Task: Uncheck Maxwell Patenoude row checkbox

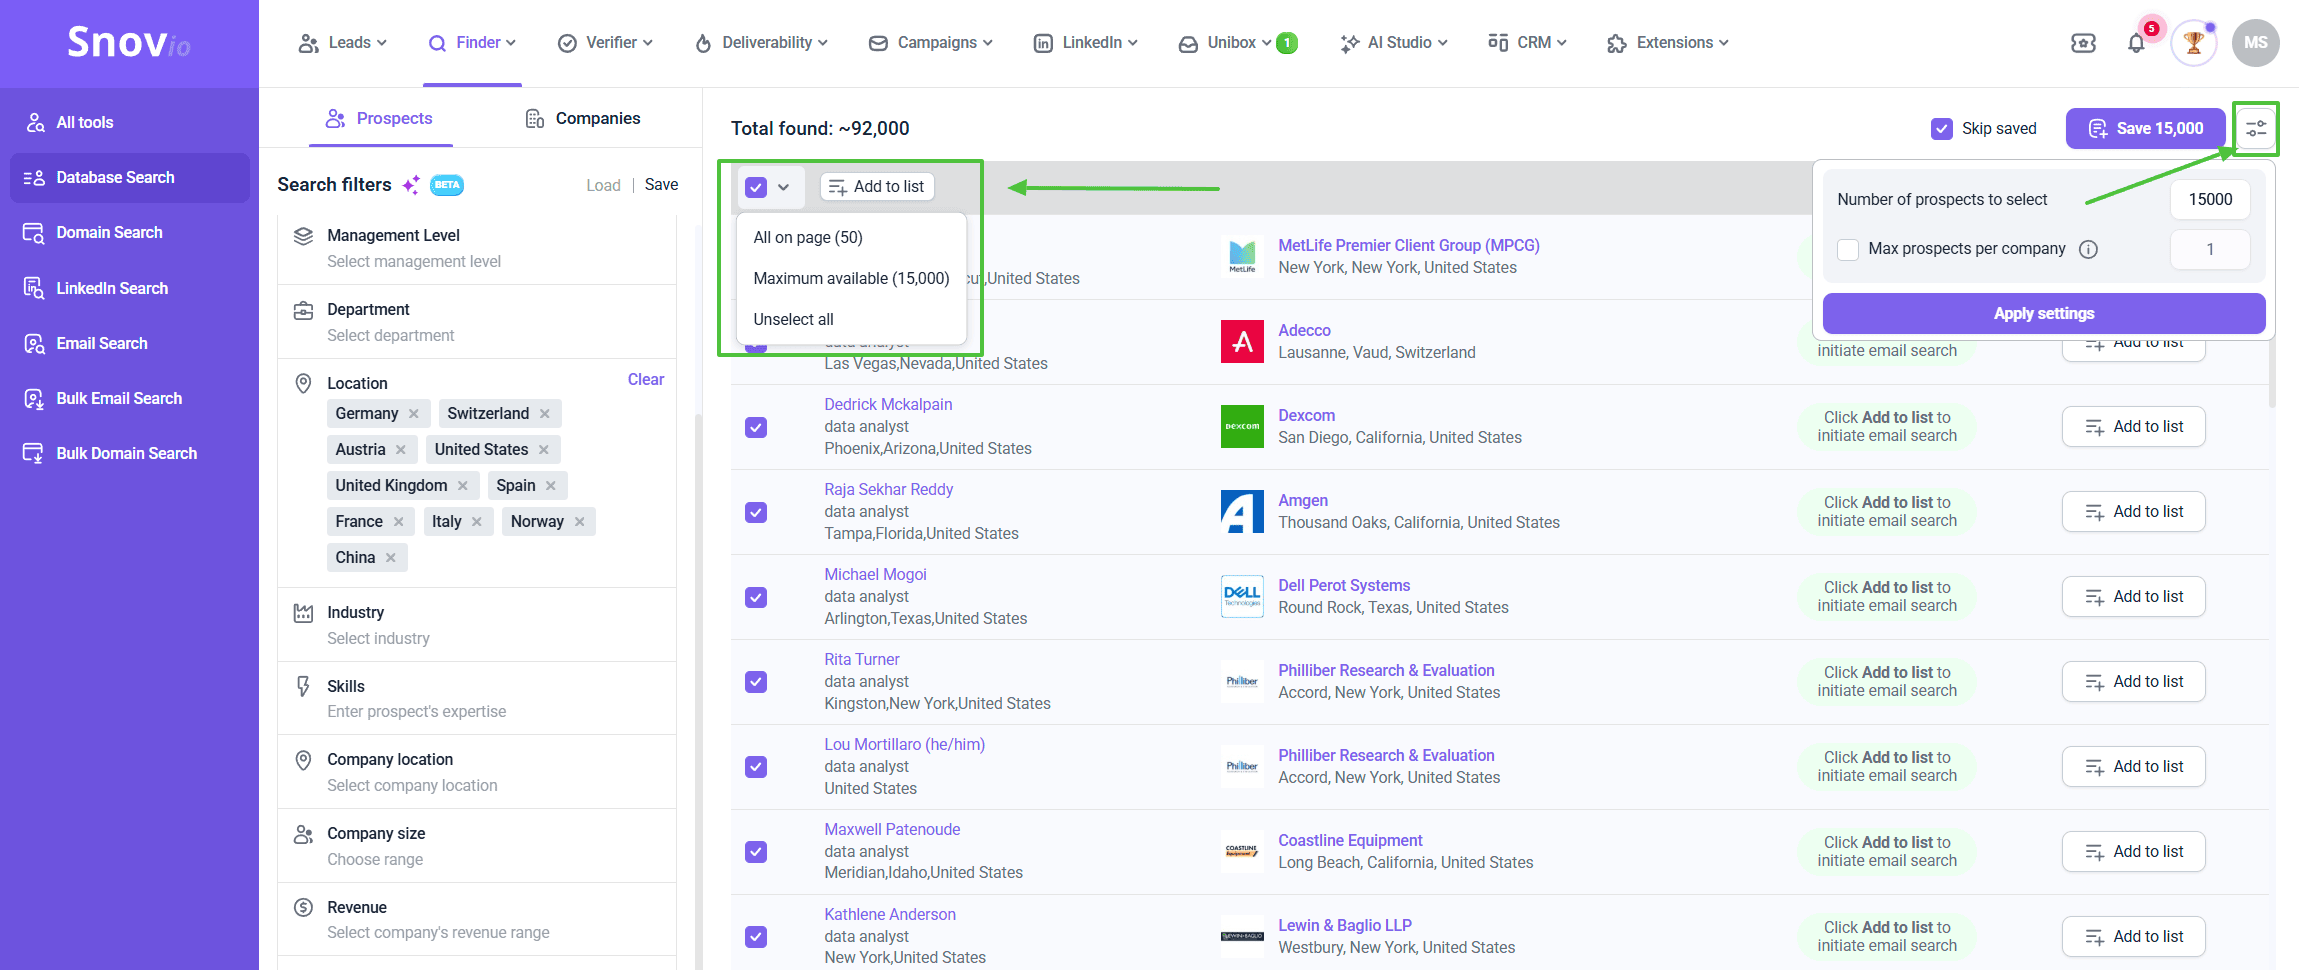Action: pos(756,852)
